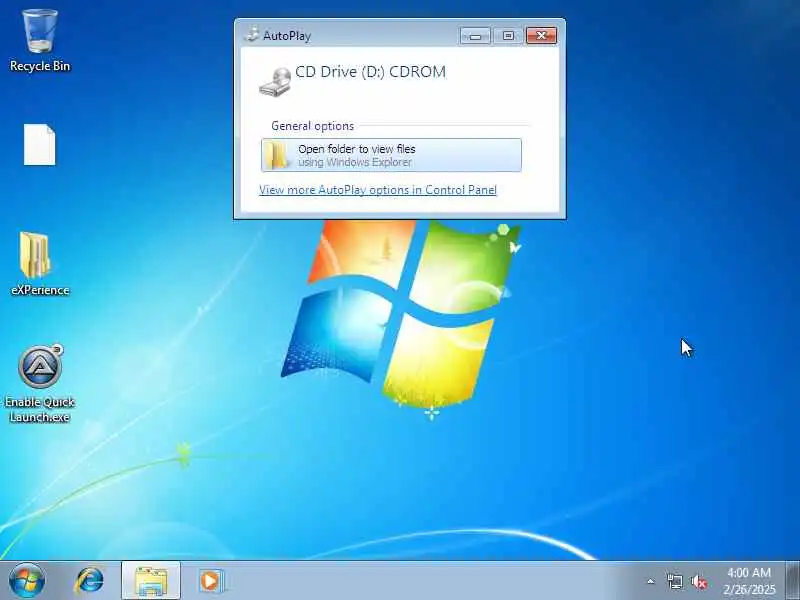Select the Enable Quick Launch.exe icon
Image resolution: width=800 pixels, height=600 pixels.
(x=40, y=384)
